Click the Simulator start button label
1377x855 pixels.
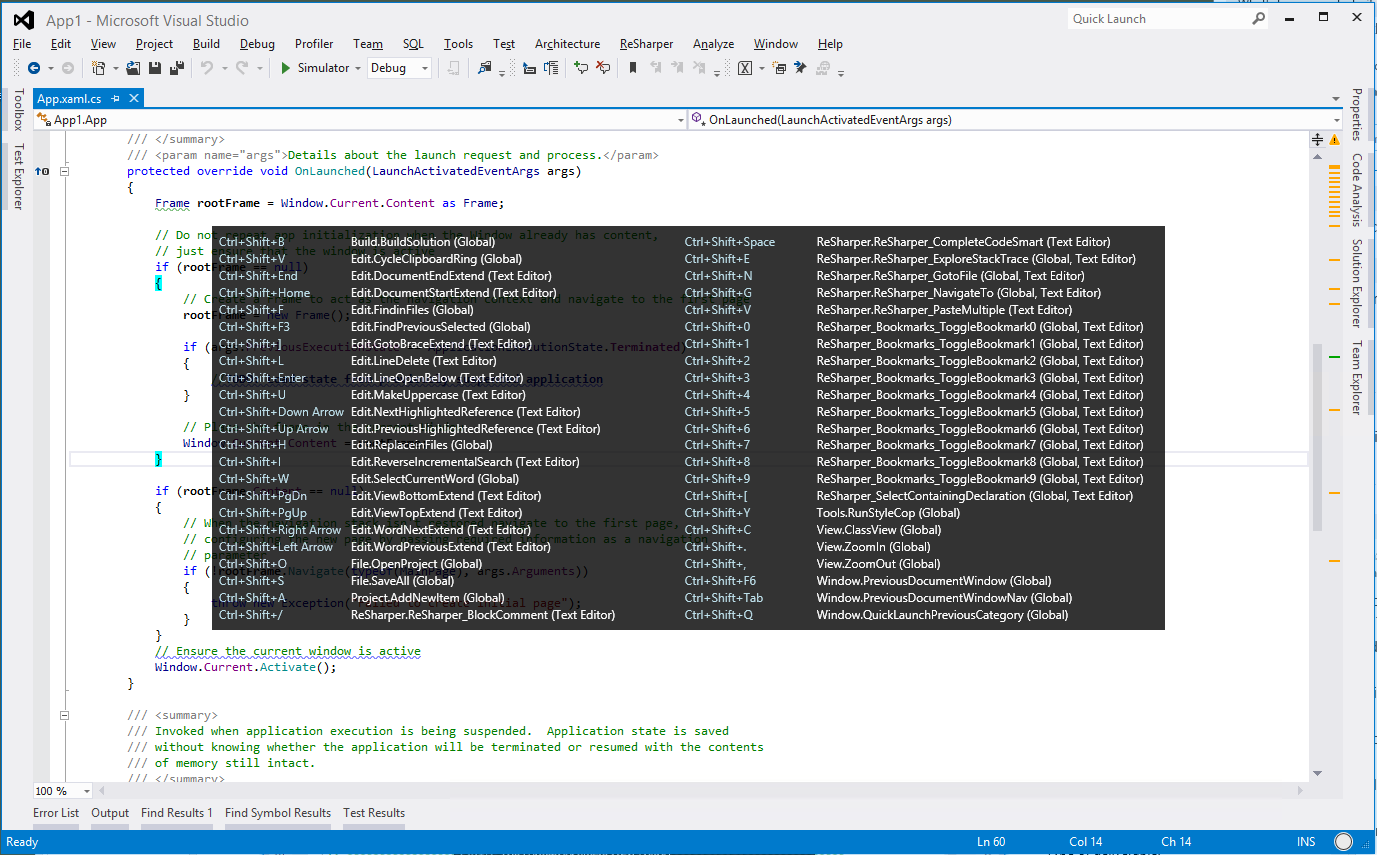pyautogui.click(x=324, y=68)
